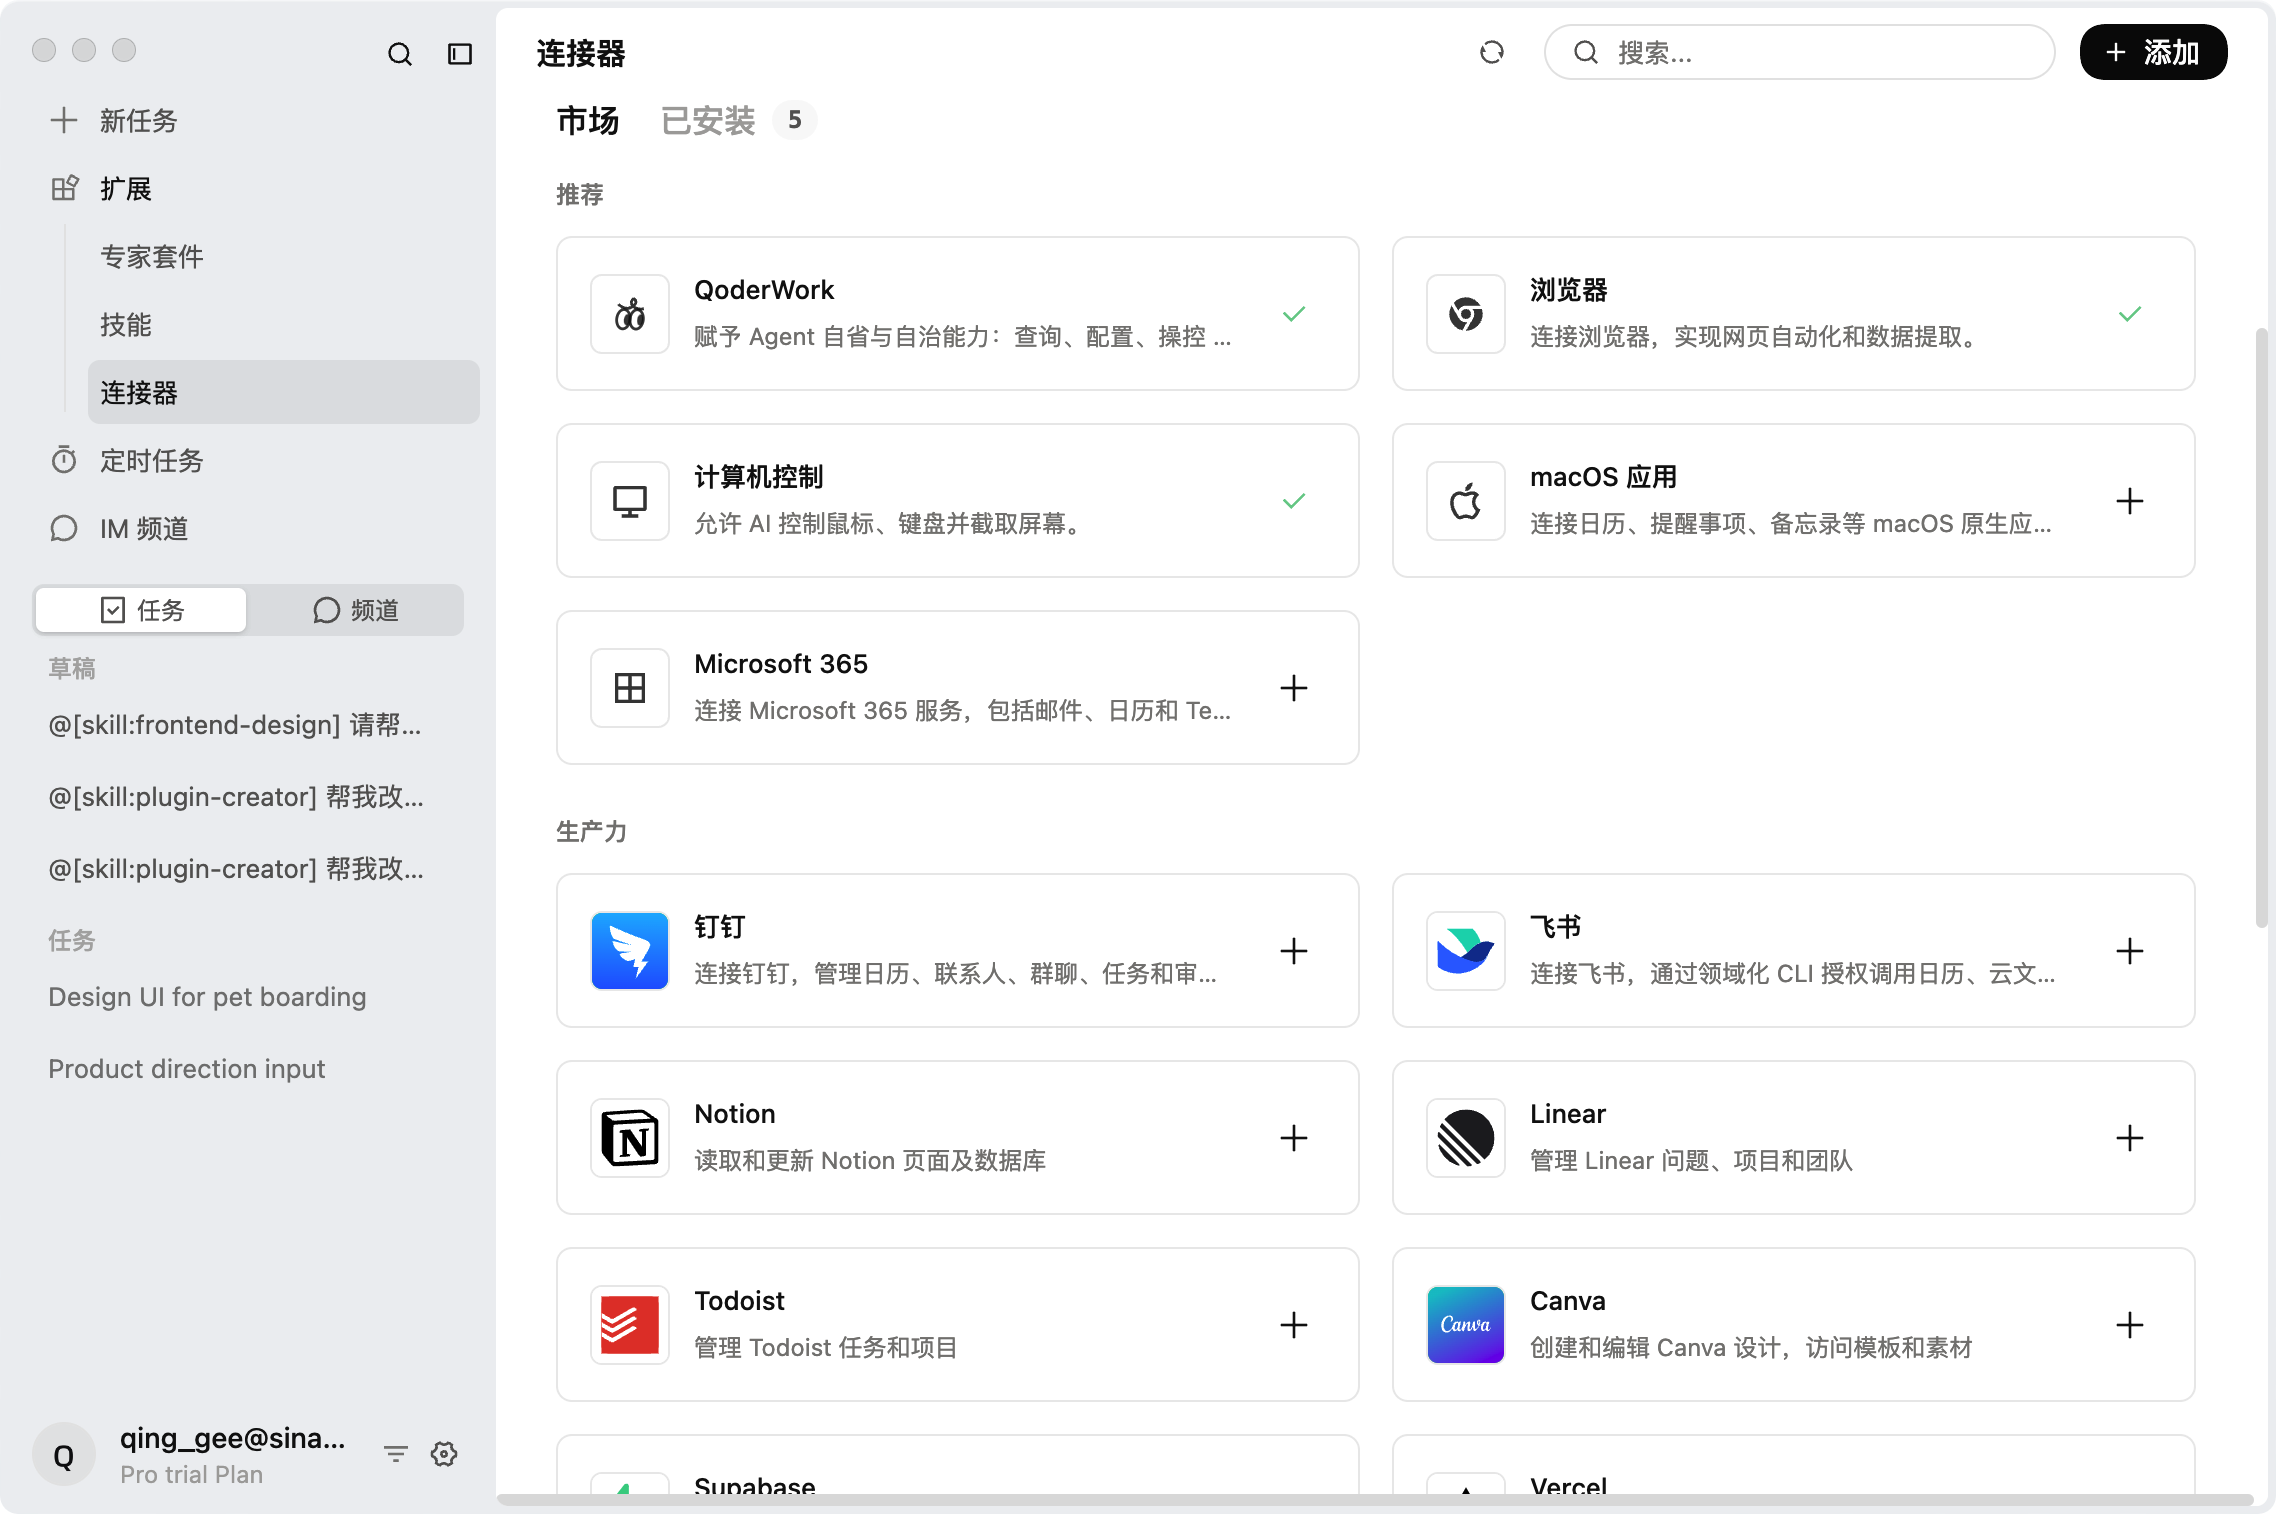Click the Supabase connector title
Viewport: 2276px width, 1514px height.
[x=755, y=1485]
